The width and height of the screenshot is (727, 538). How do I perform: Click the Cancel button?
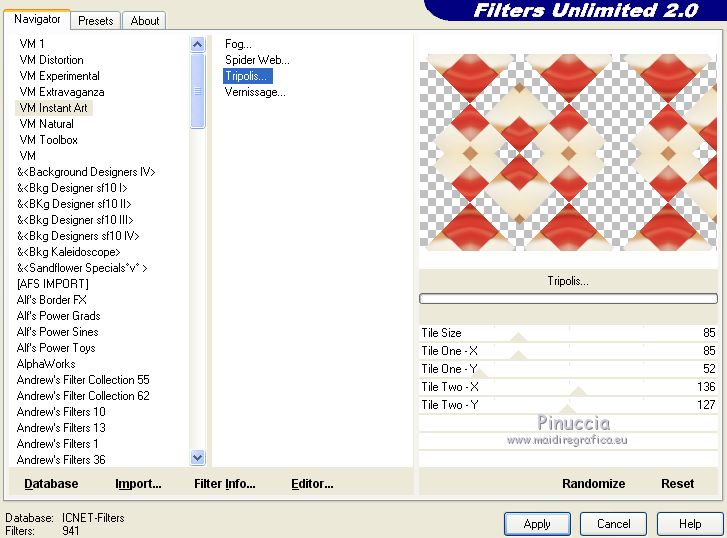[x=613, y=524]
